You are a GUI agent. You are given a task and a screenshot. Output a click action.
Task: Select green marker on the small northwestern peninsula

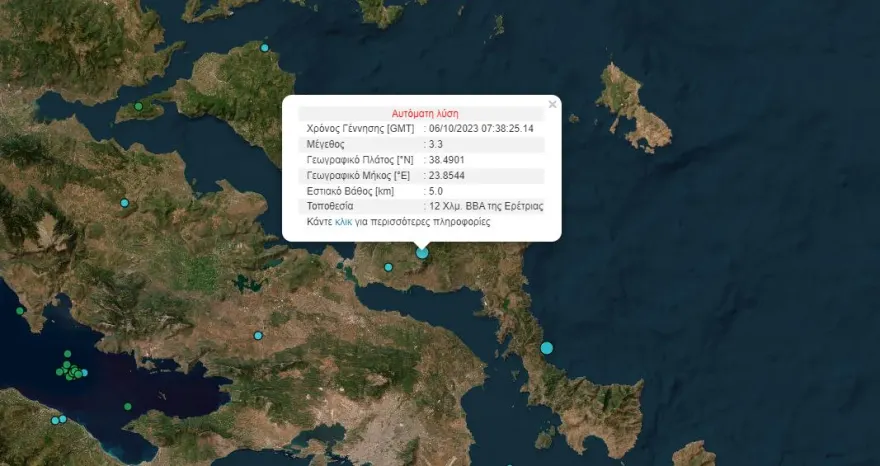139,107
